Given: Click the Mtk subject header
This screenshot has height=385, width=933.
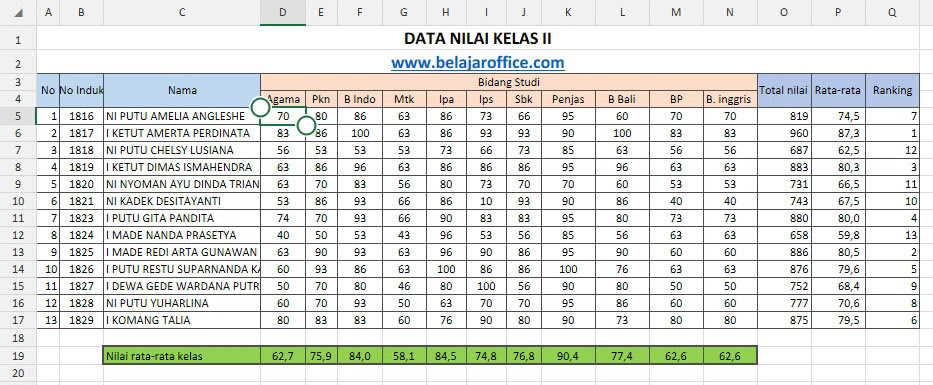Looking at the screenshot, I should tap(404, 99).
